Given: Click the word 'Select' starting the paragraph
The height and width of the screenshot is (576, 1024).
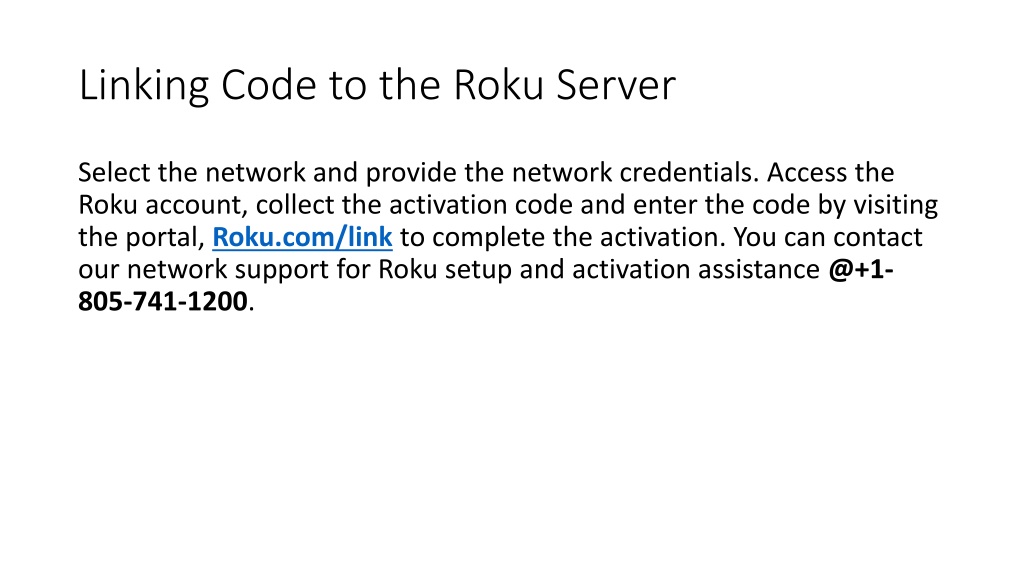Looking at the screenshot, I should [x=114, y=172].
